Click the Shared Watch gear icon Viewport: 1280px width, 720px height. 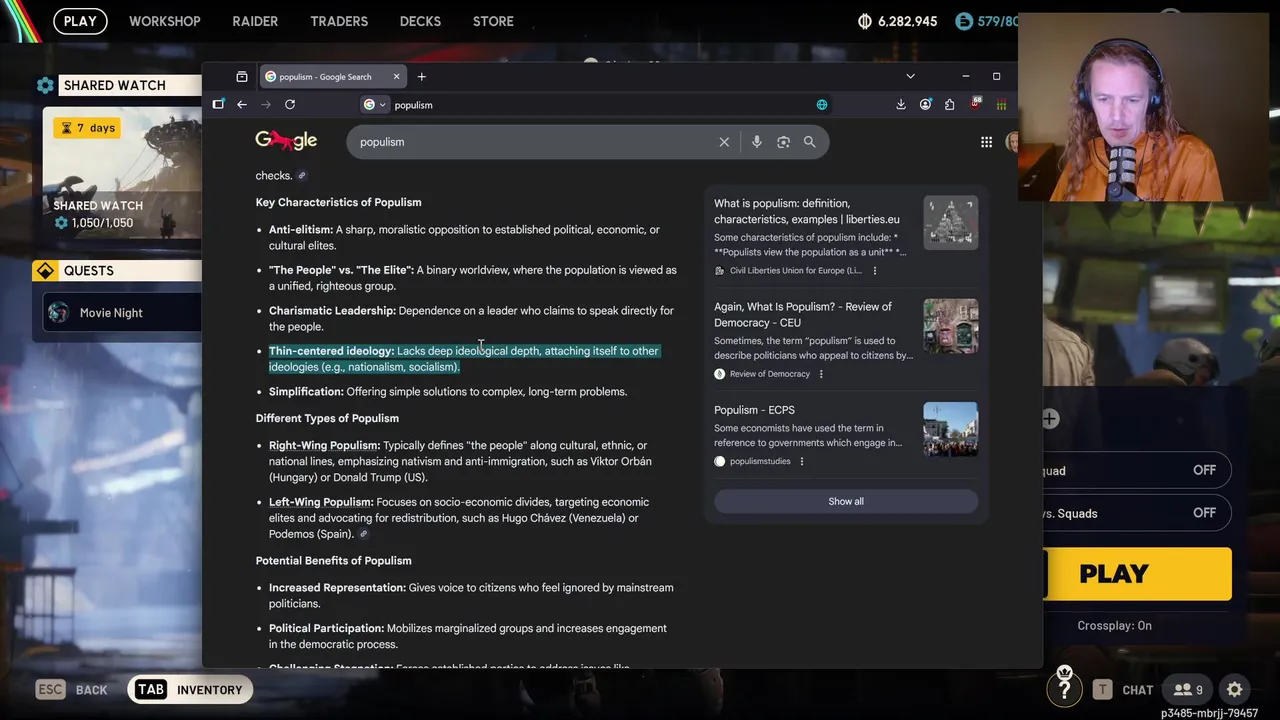click(45, 85)
